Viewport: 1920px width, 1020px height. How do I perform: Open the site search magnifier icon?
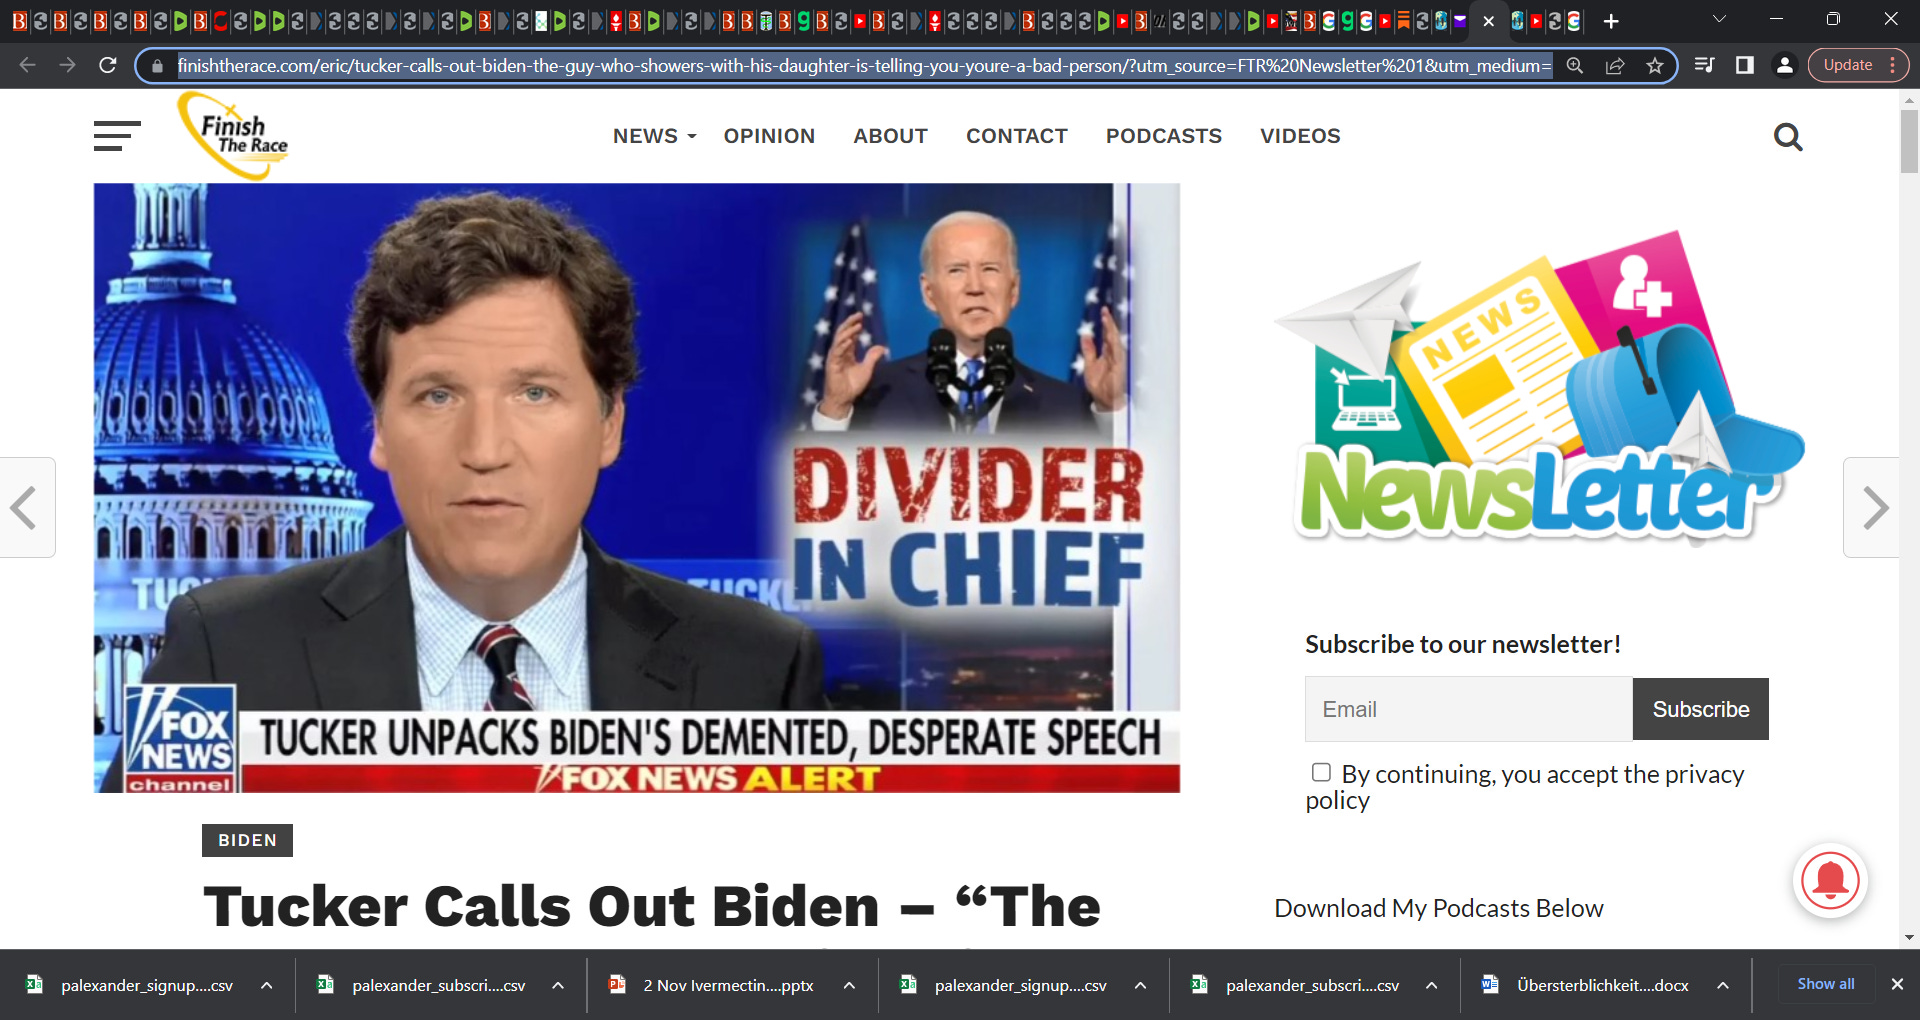pos(1788,137)
